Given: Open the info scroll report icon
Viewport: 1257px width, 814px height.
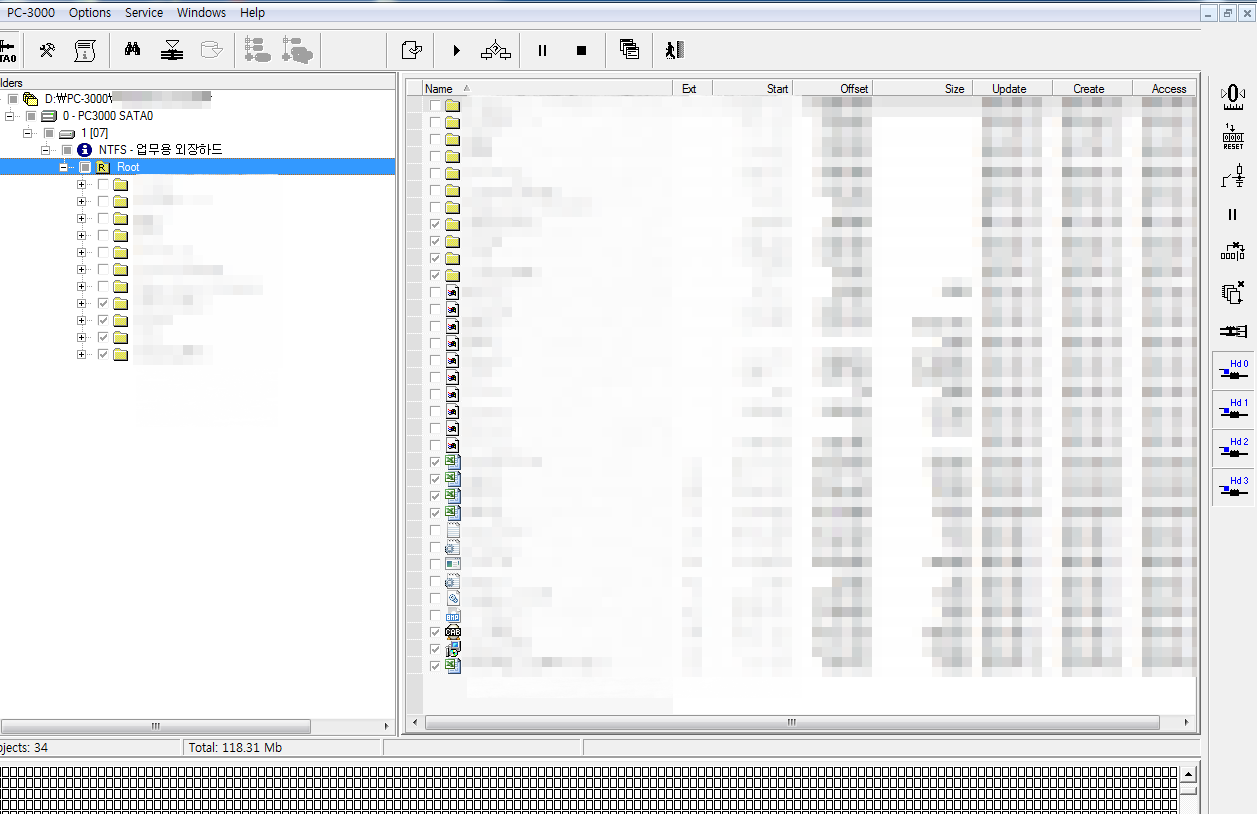Looking at the screenshot, I should (x=85, y=50).
